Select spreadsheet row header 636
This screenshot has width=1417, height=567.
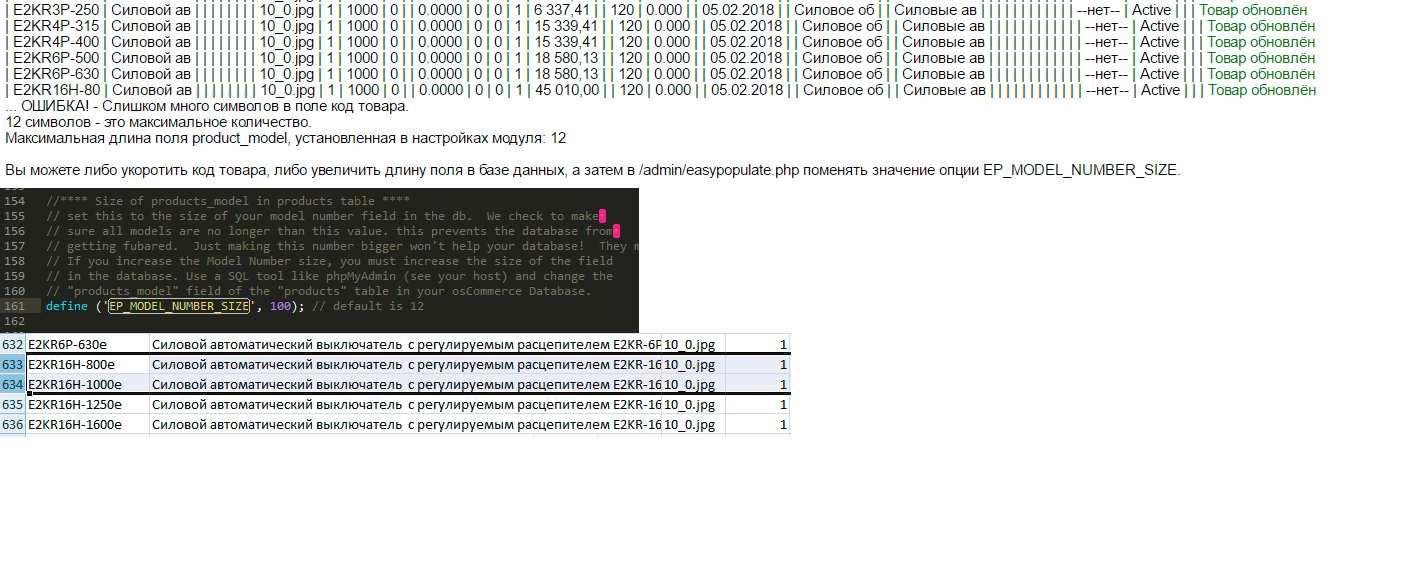[x=13, y=425]
